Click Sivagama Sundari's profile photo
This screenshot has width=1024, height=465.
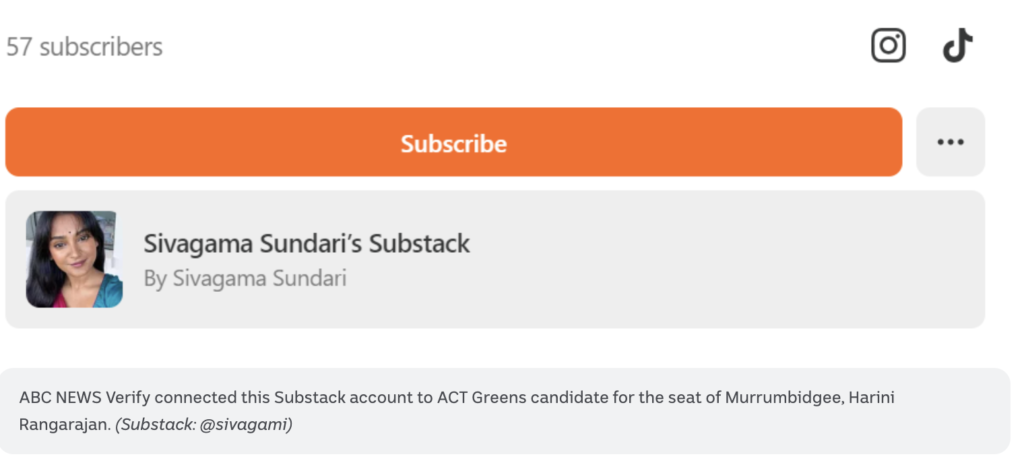tap(74, 259)
